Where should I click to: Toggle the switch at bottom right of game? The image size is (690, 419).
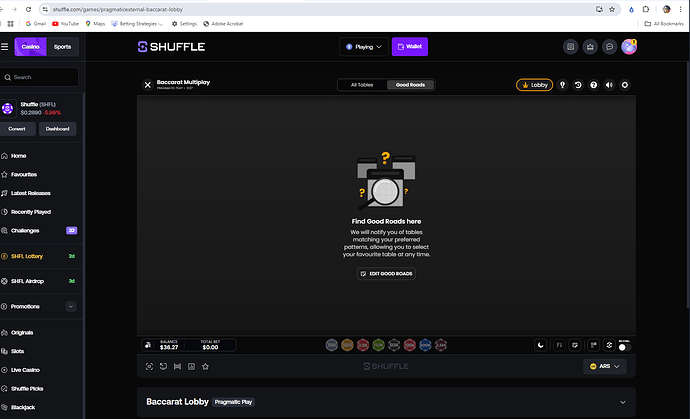(624, 346)
